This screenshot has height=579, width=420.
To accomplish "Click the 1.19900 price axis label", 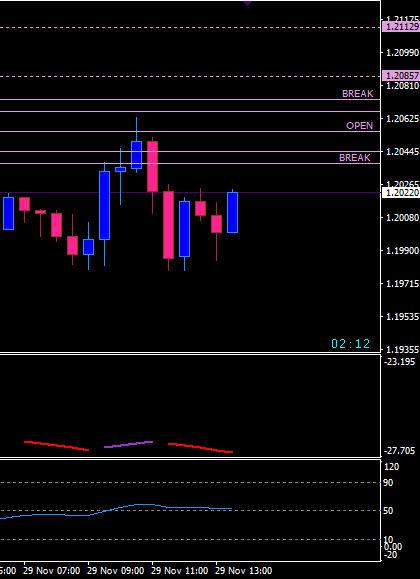I will click(402, 251).
